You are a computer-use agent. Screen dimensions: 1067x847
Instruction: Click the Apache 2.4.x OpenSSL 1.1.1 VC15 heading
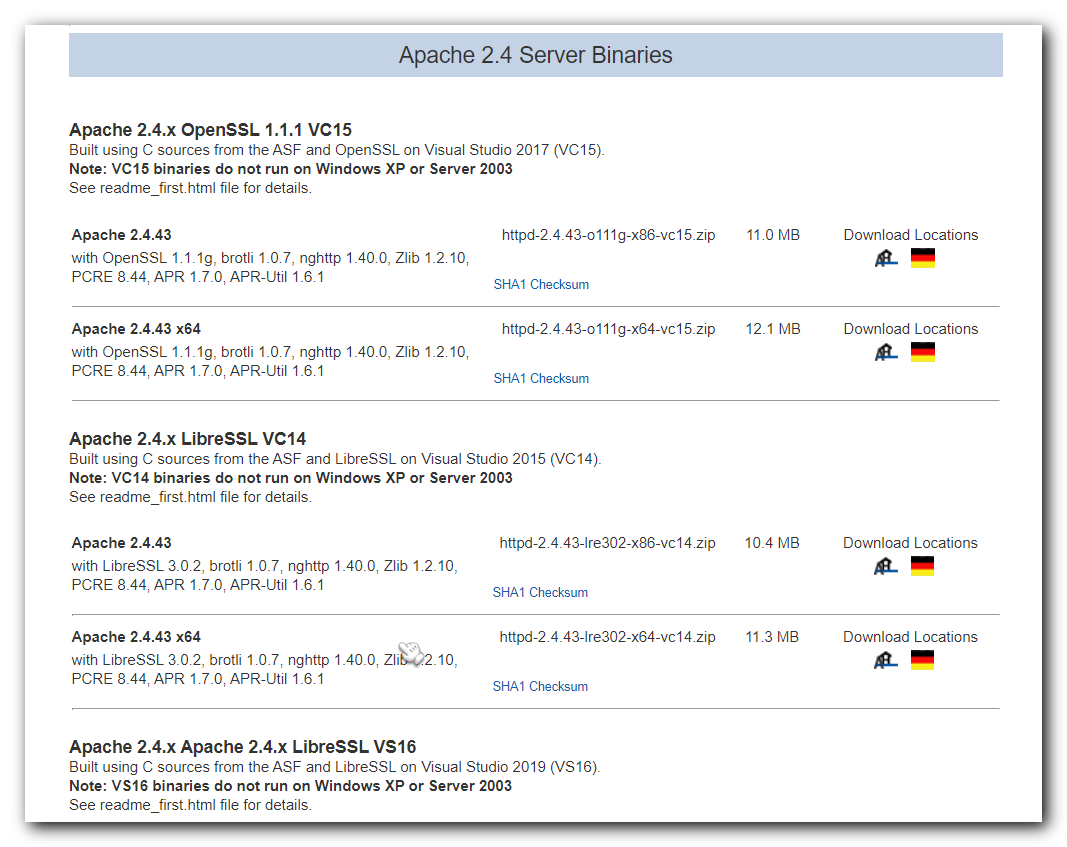pyautogui.click(x=210, y=130)
